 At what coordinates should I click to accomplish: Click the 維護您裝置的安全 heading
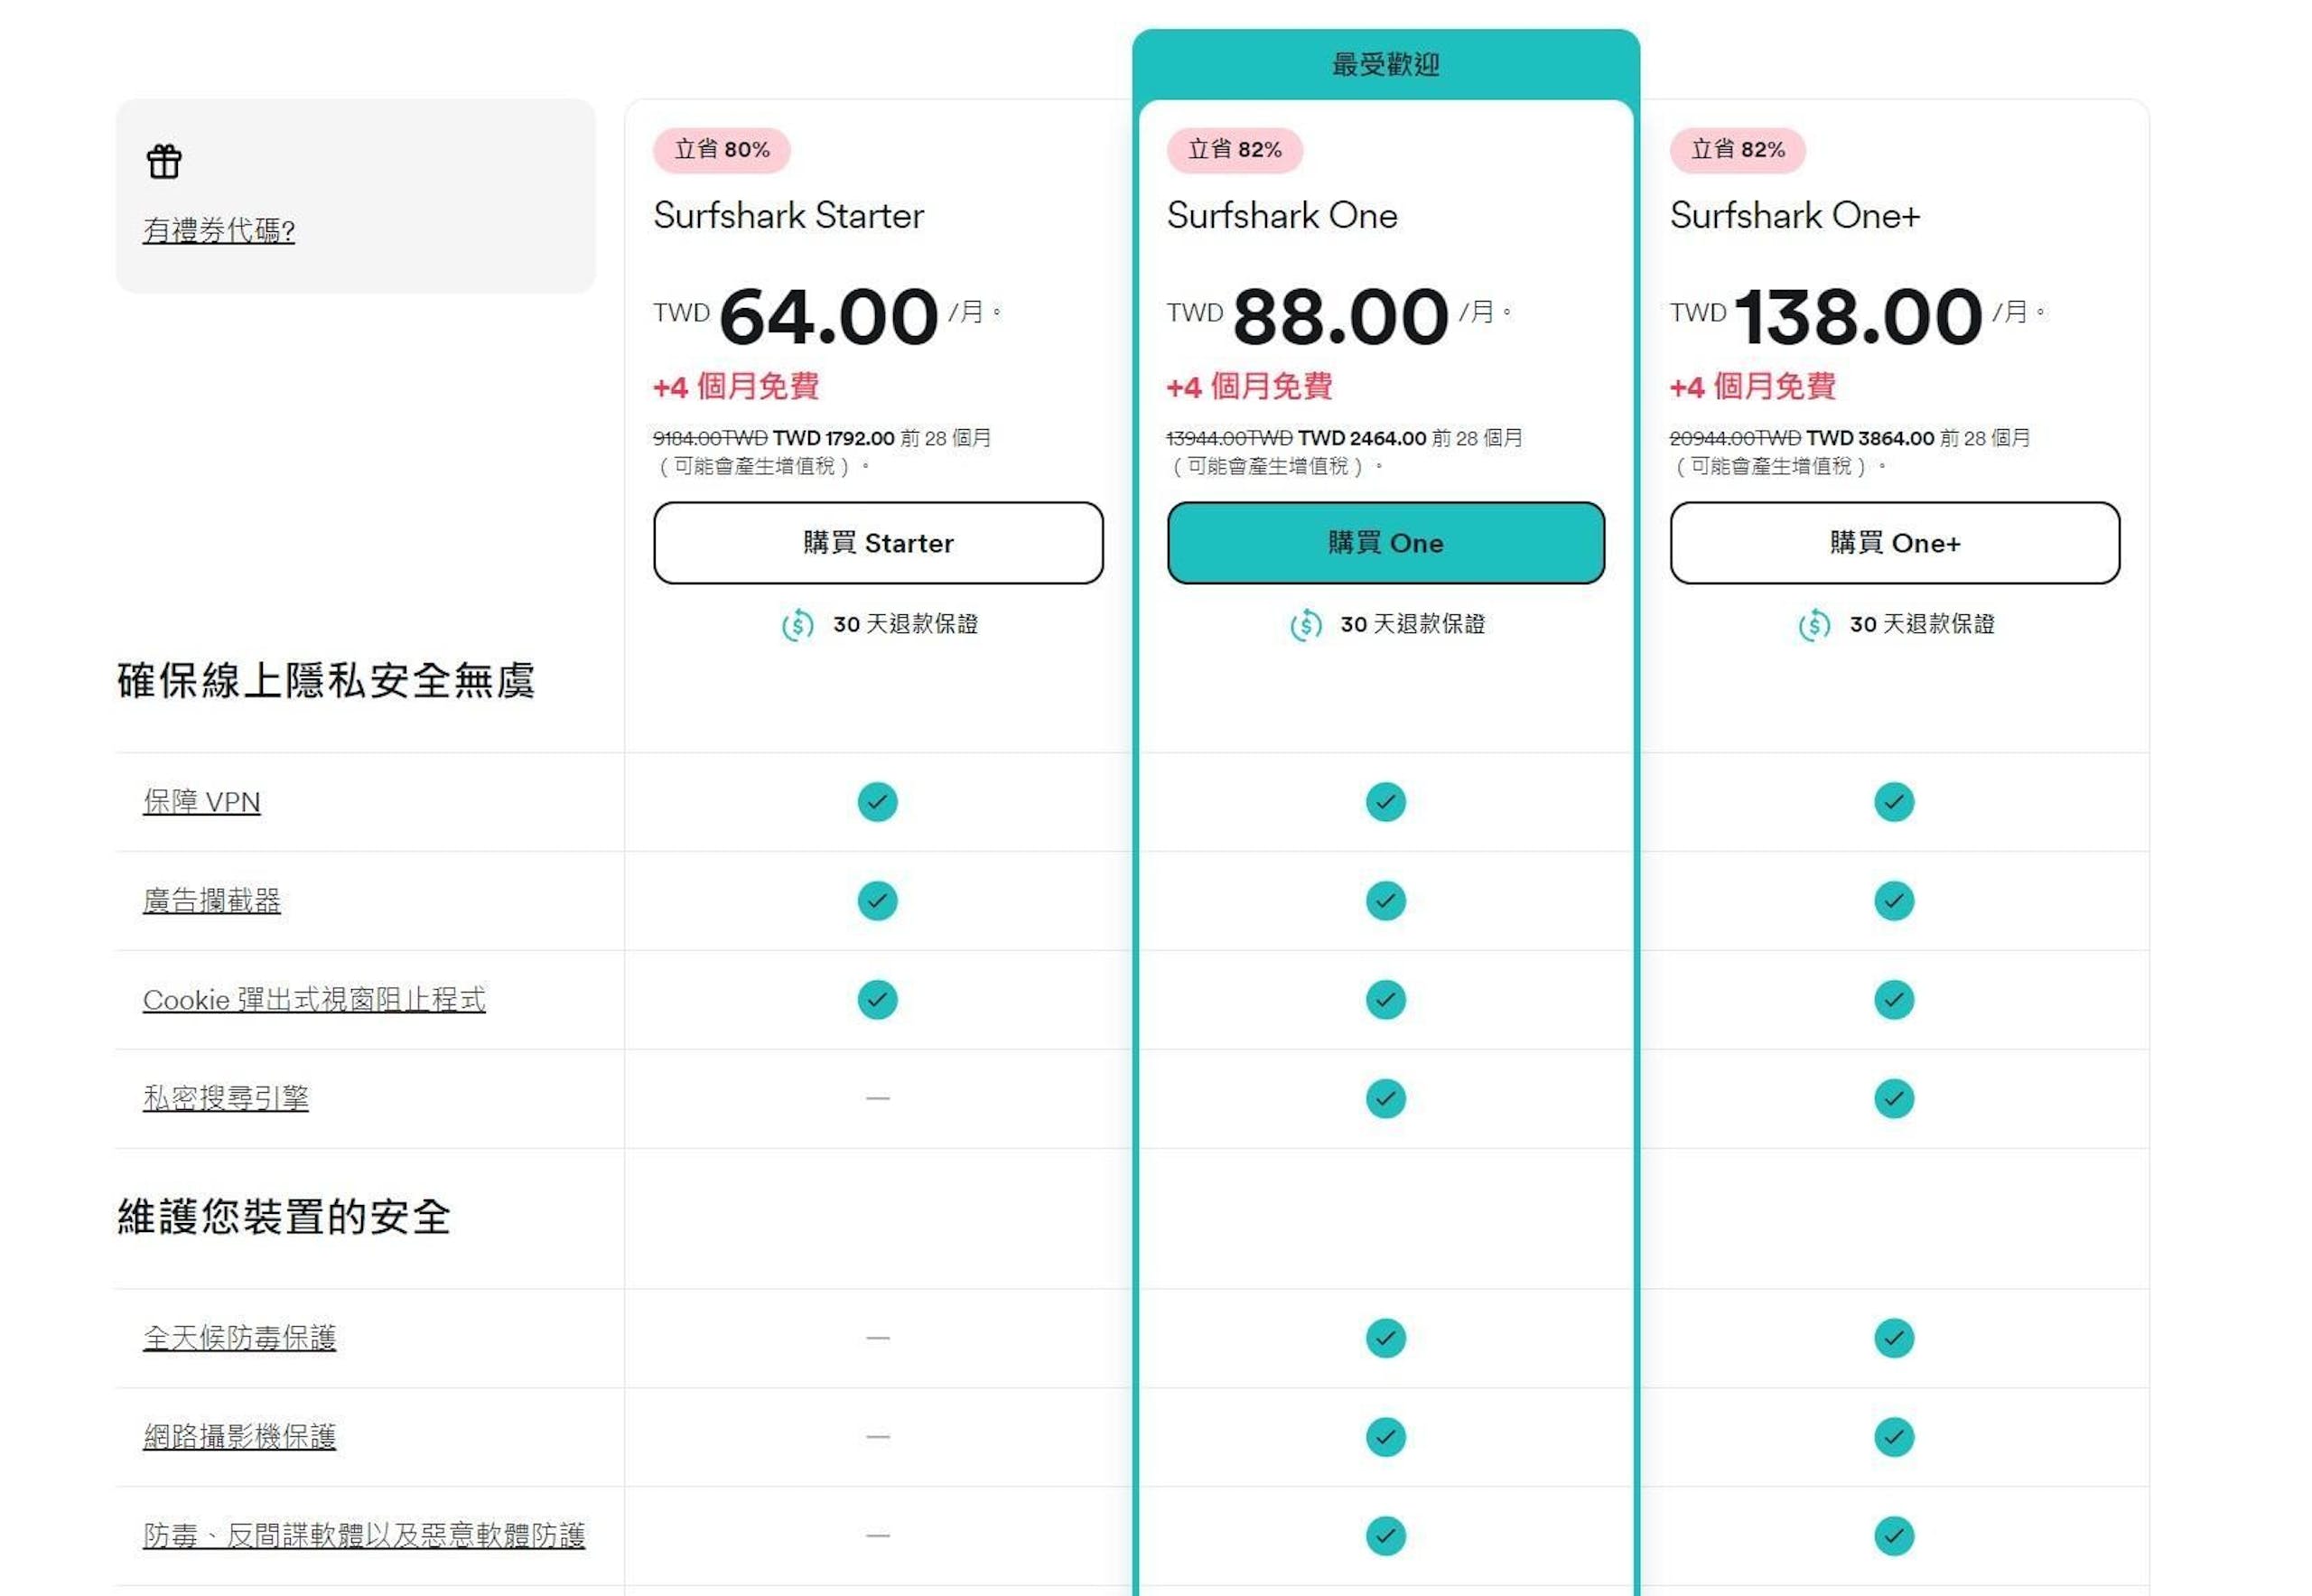click(284, 1217)
